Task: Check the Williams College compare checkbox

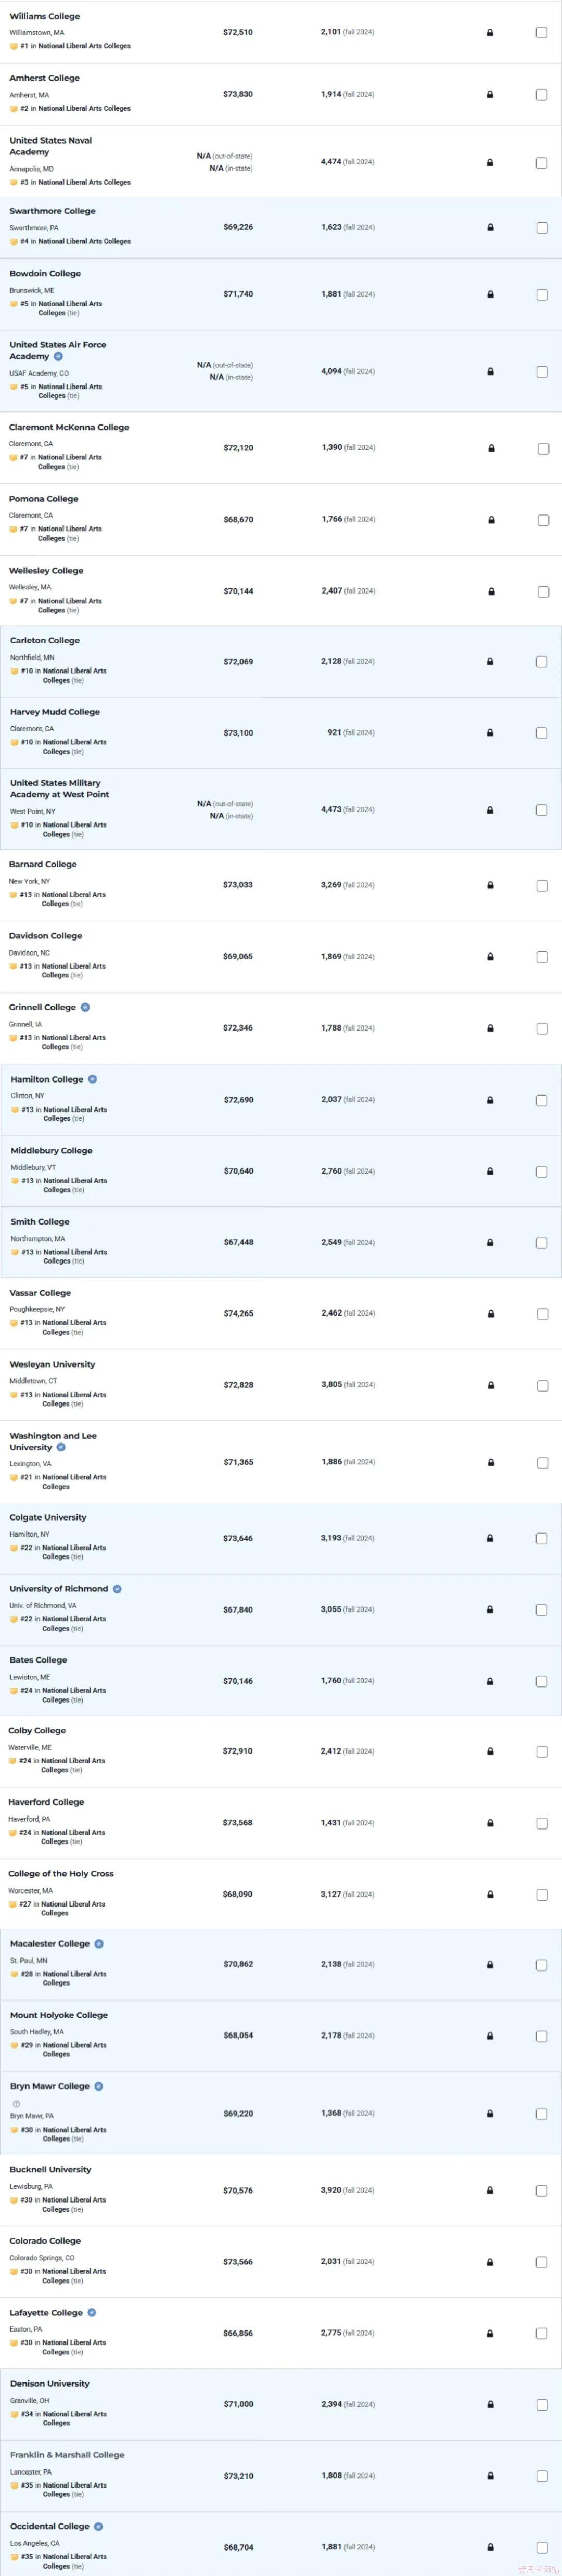Action: tap(541, 33)
